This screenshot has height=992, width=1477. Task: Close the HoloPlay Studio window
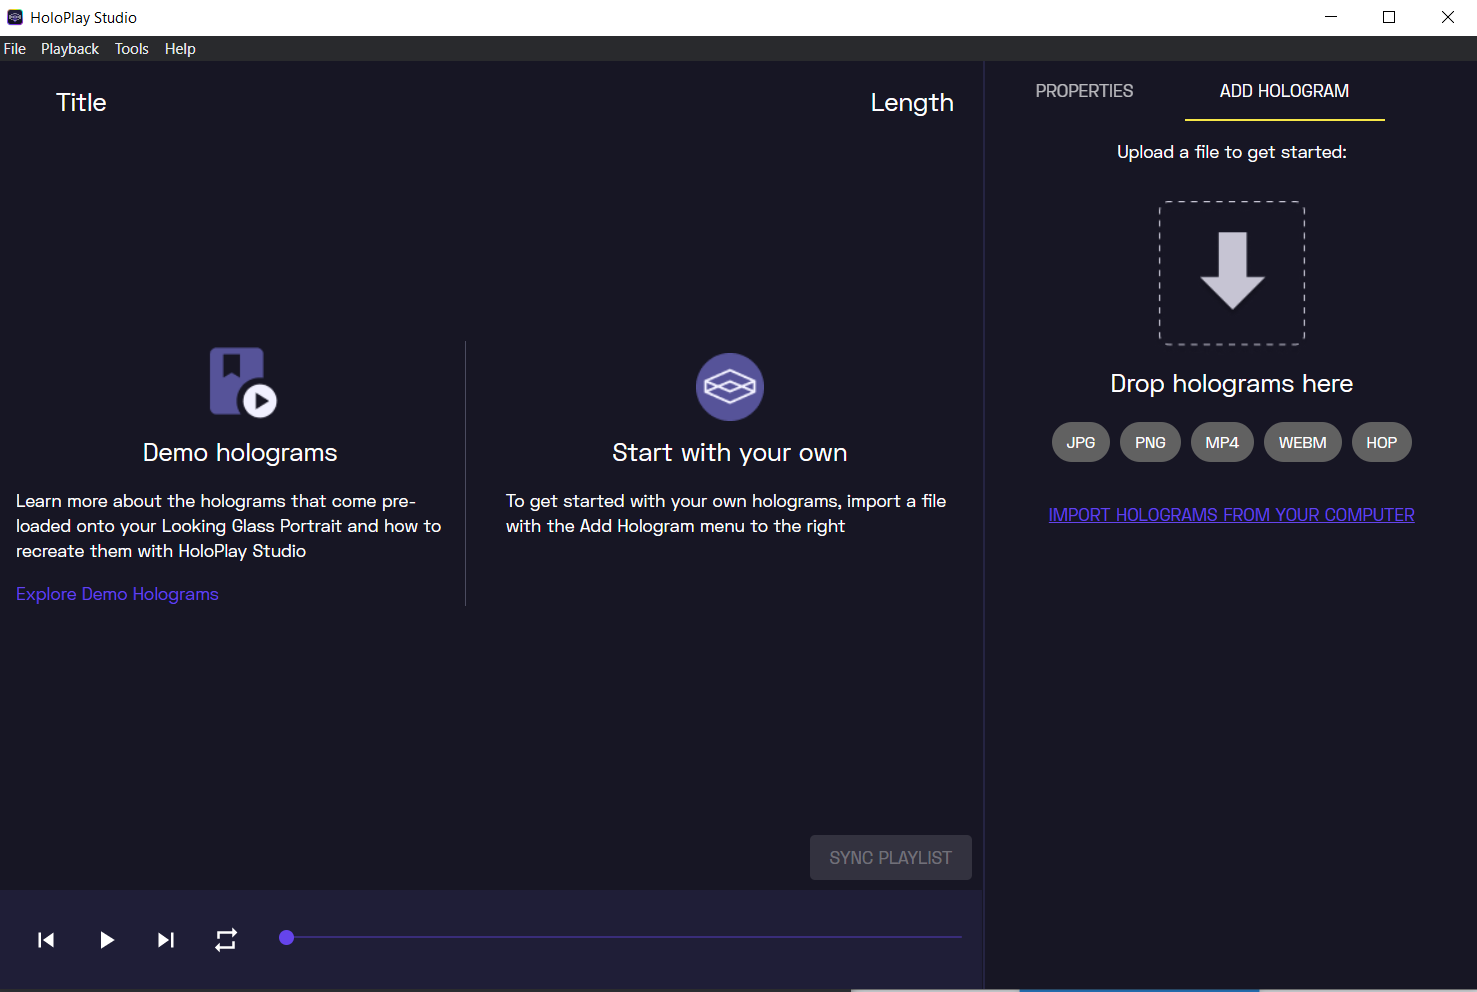[x=1447, y=17]
